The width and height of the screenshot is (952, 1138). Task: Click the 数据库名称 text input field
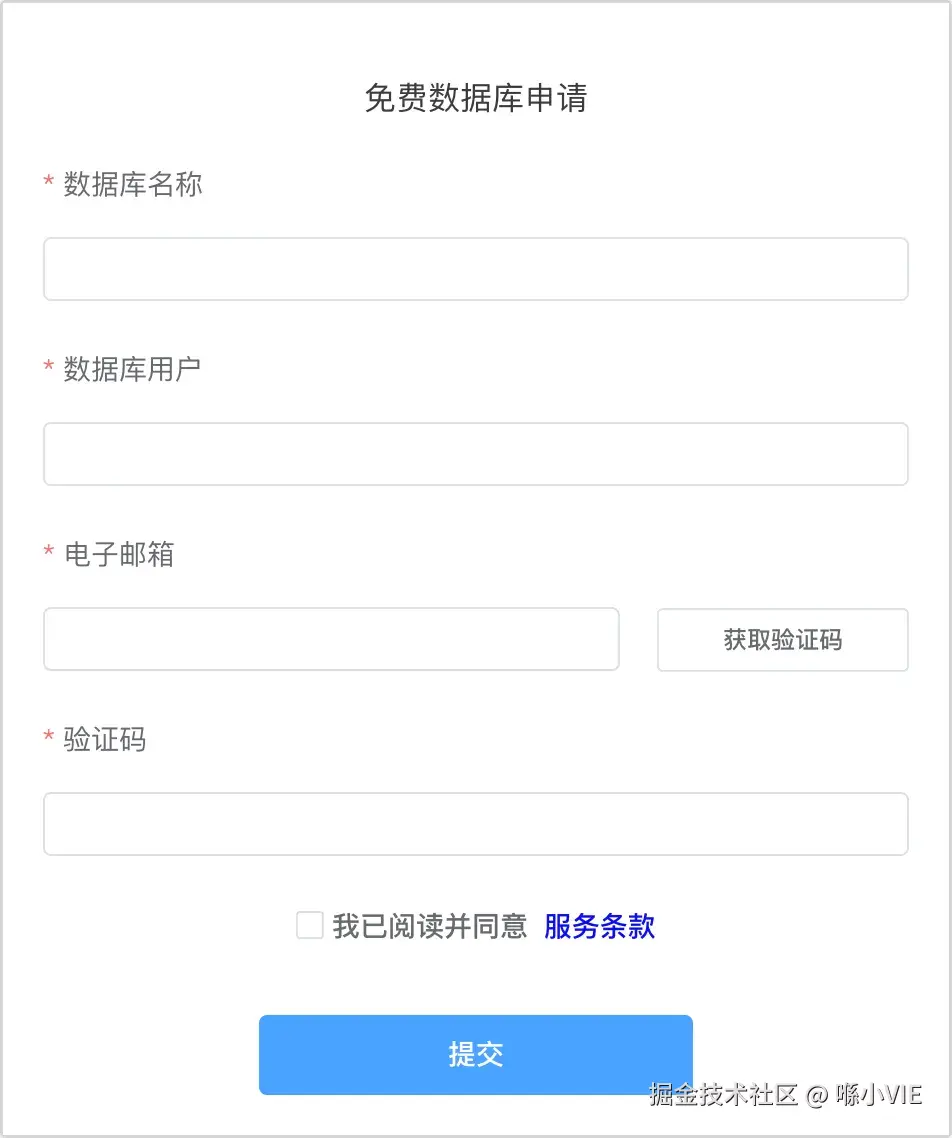pyautogui.click(x=475, y=269)
